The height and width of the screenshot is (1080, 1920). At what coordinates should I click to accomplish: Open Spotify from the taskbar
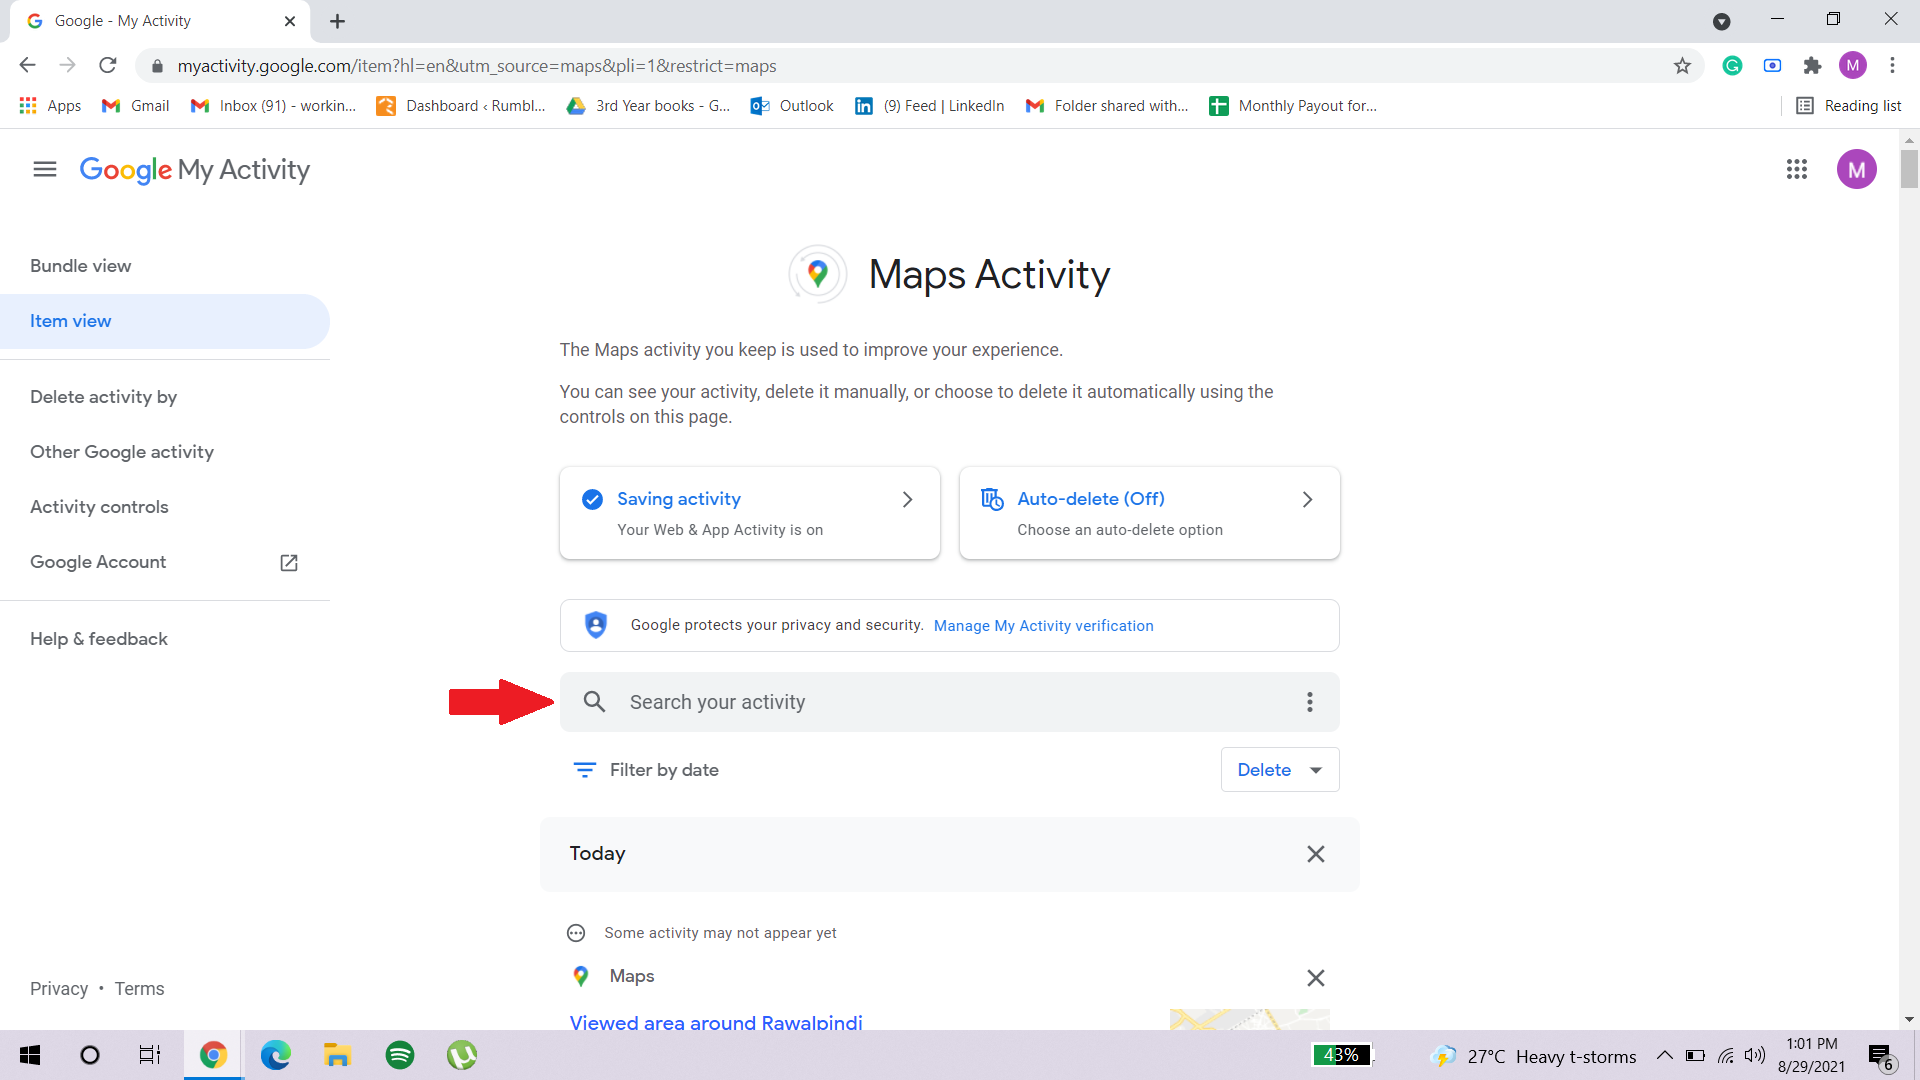(x=399, y=1055)
